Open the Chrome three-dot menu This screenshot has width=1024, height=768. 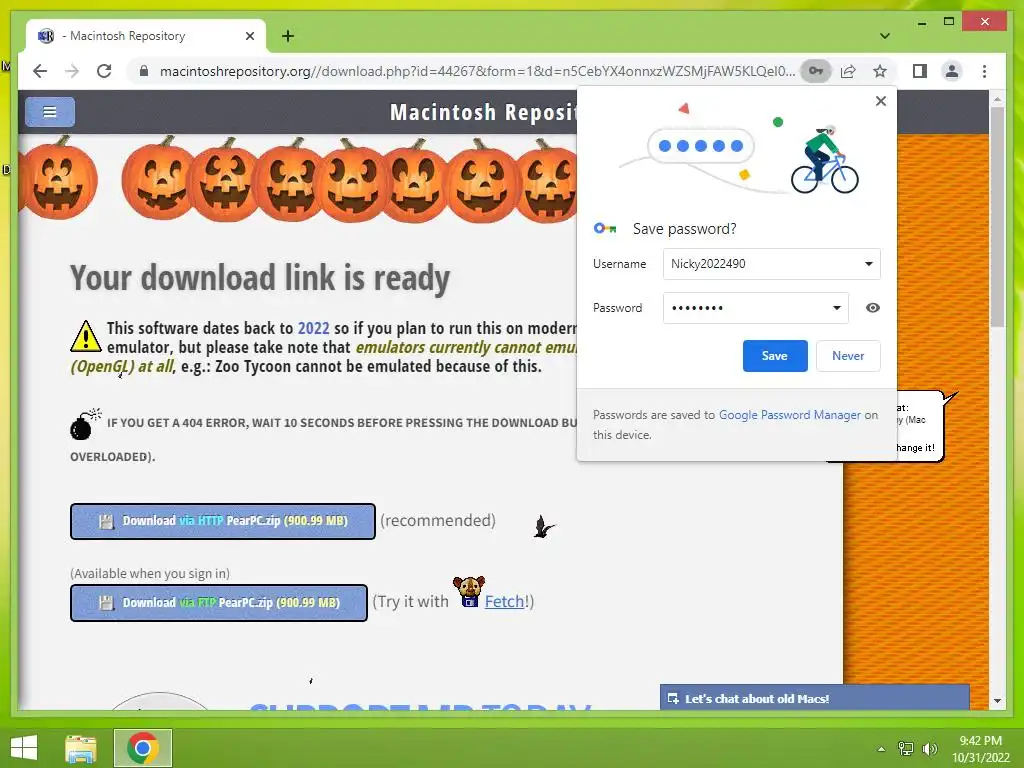point(984,71)
